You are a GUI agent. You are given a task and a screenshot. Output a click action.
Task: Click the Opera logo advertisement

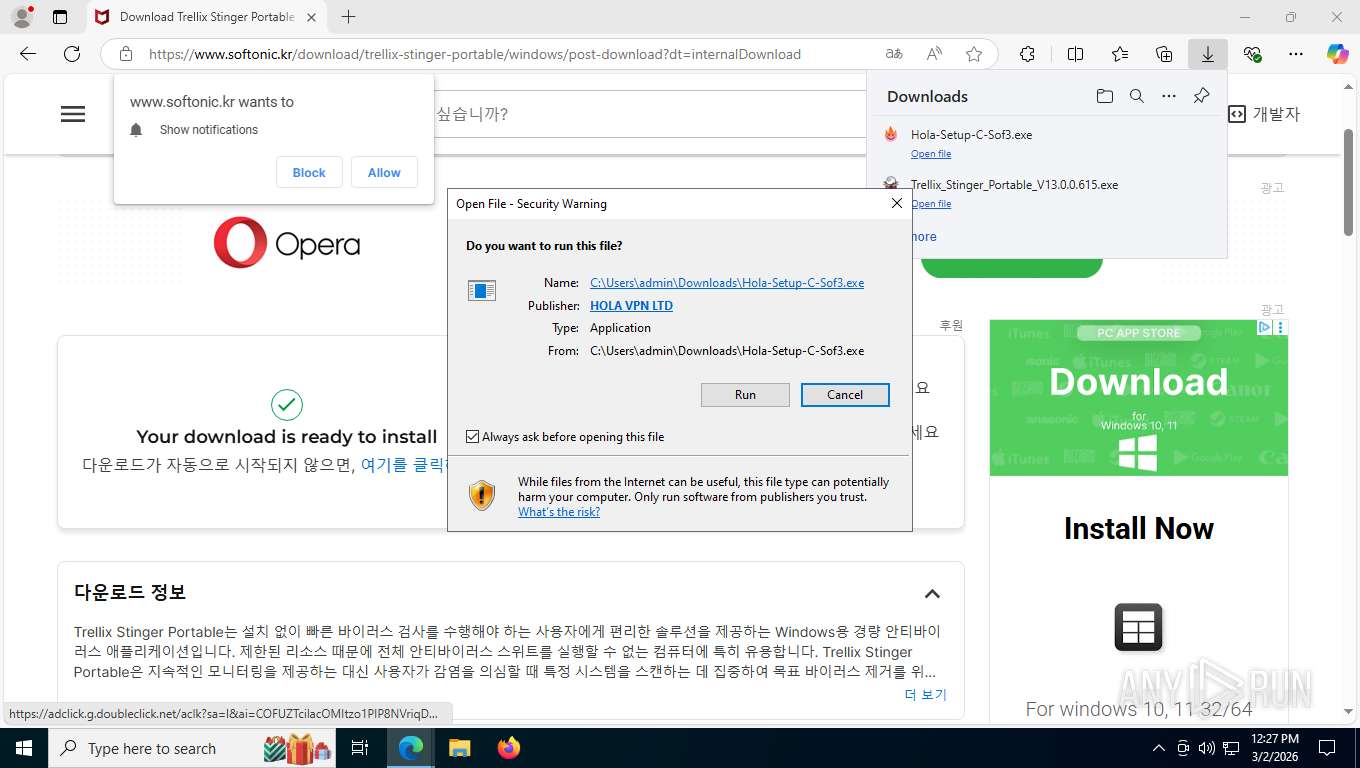(287, 243)
